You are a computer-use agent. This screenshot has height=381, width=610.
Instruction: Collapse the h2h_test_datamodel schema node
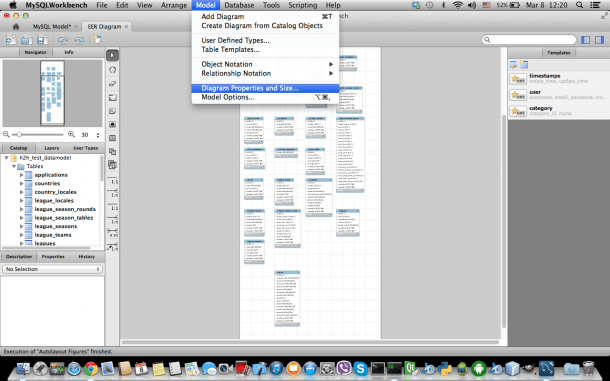(x=7, y=158)
